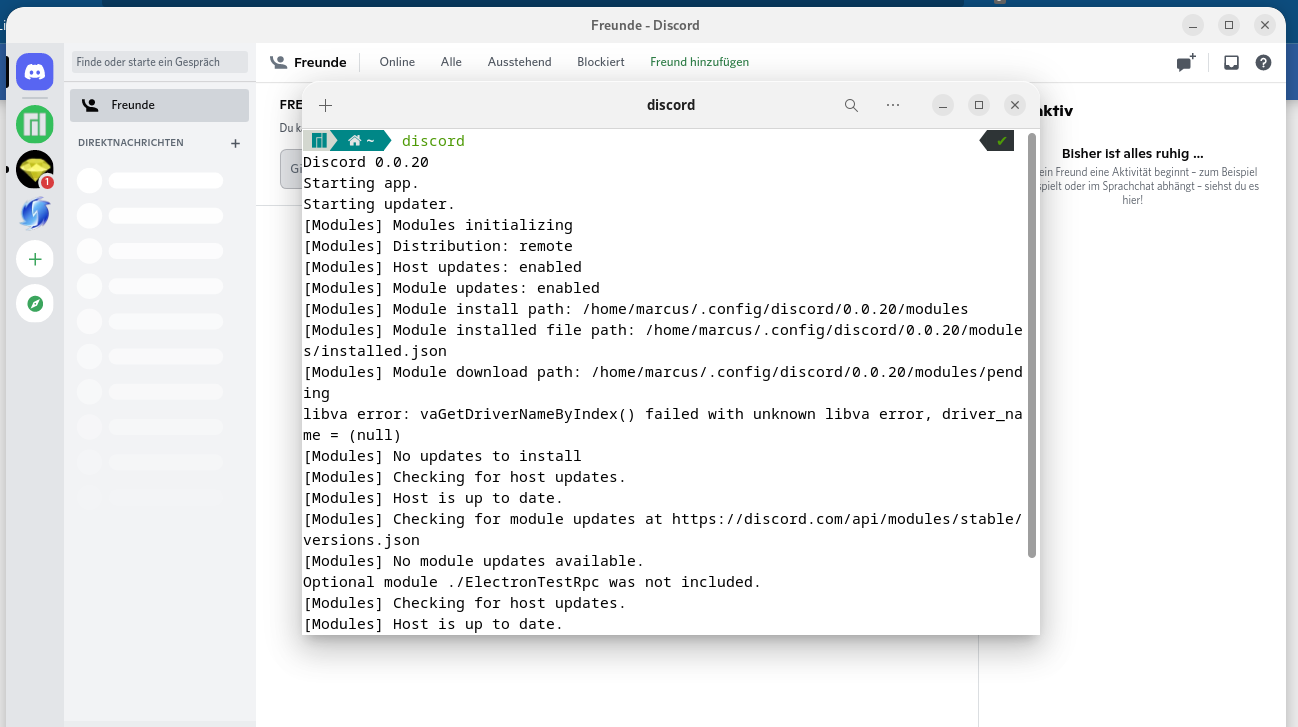
Task: Click the green checkmark status in terminal
Action: pos(1001,141)
